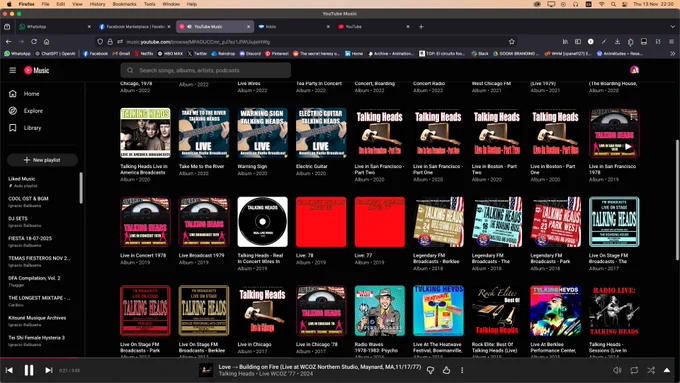Screen dimensions: 680x383
Task: Like the playing song
Action: point(446,370)
